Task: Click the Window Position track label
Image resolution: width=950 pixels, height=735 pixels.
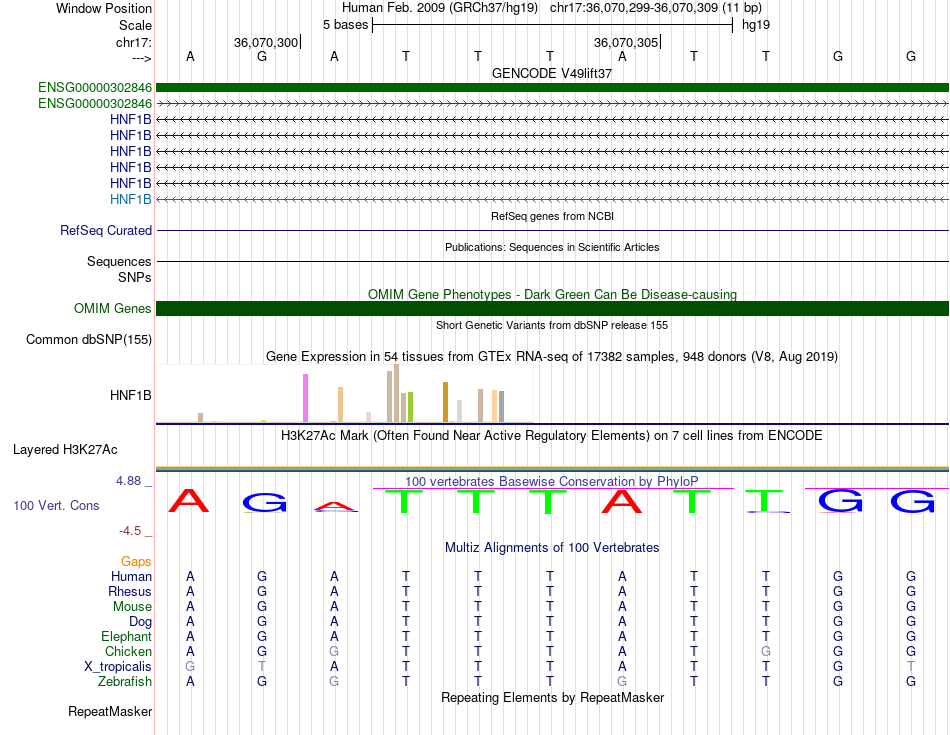Action: point(104,8)
